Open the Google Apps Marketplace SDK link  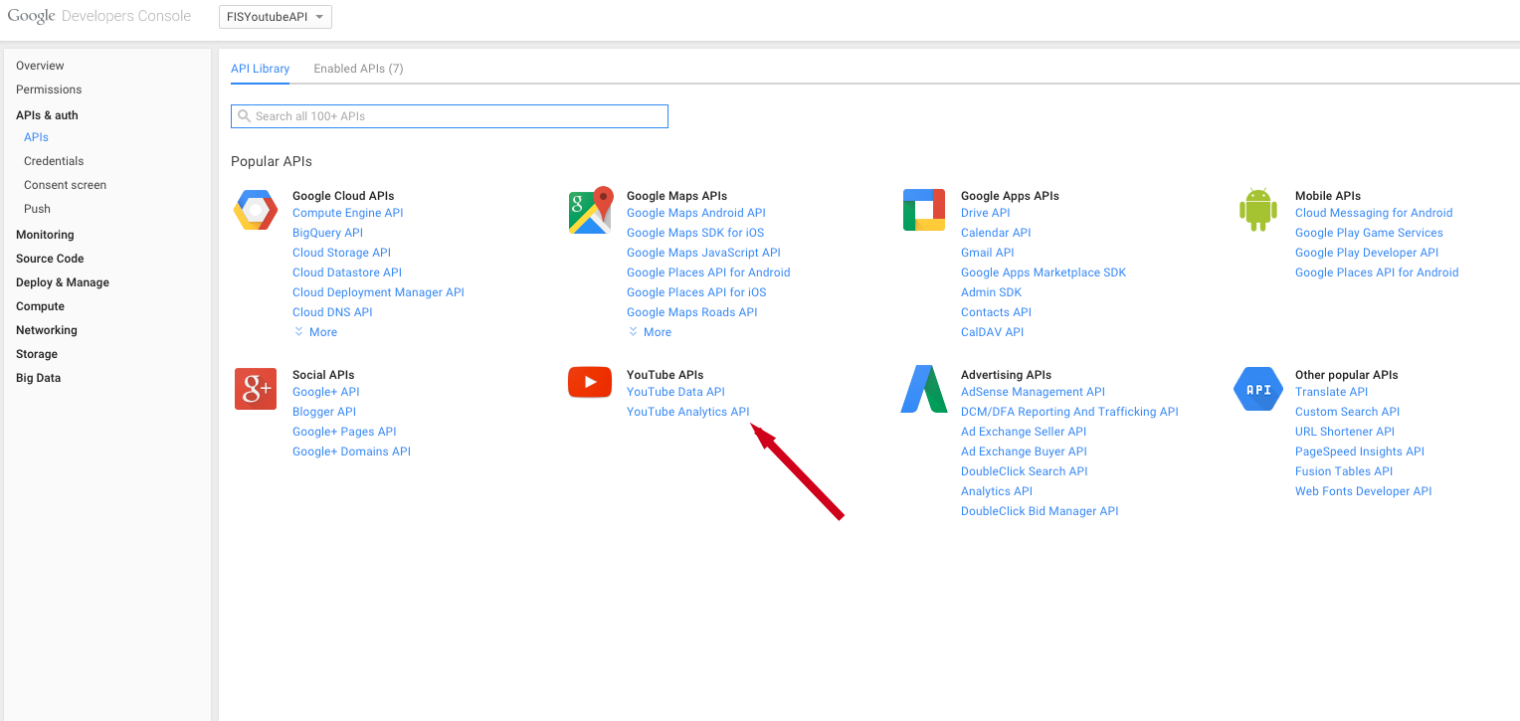(x=1044, y=273)
